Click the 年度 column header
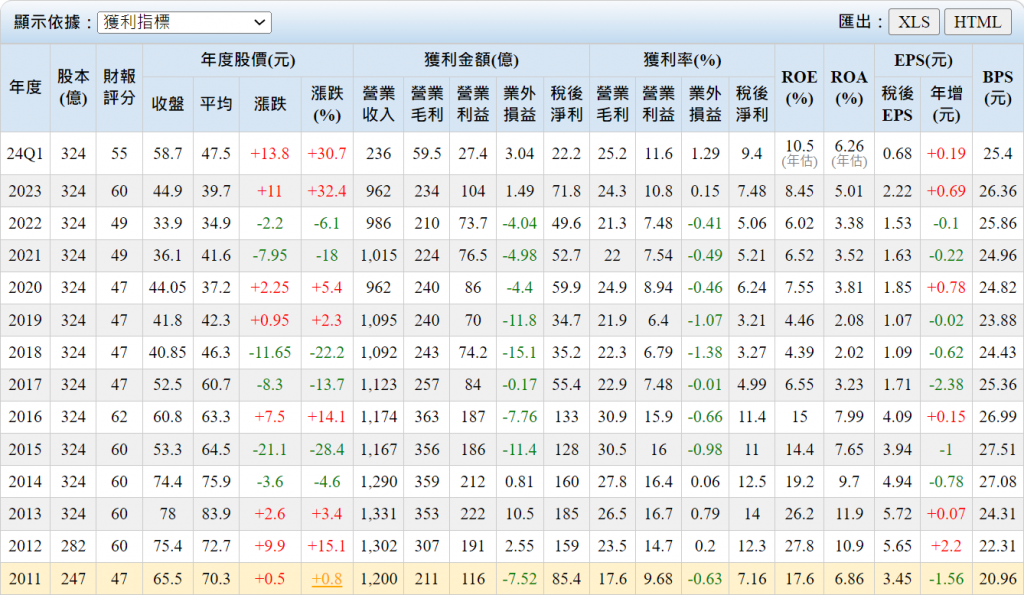Screen dimensions: 1024x595 pos(25,87)
